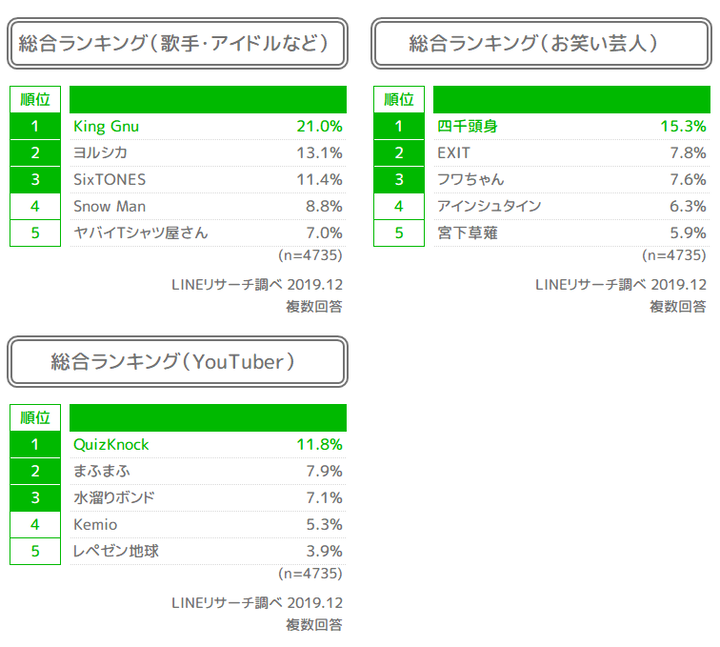This screenshot has height=647, width=720.
Task: Select the Snow Man entry
Action: (109, 206)
